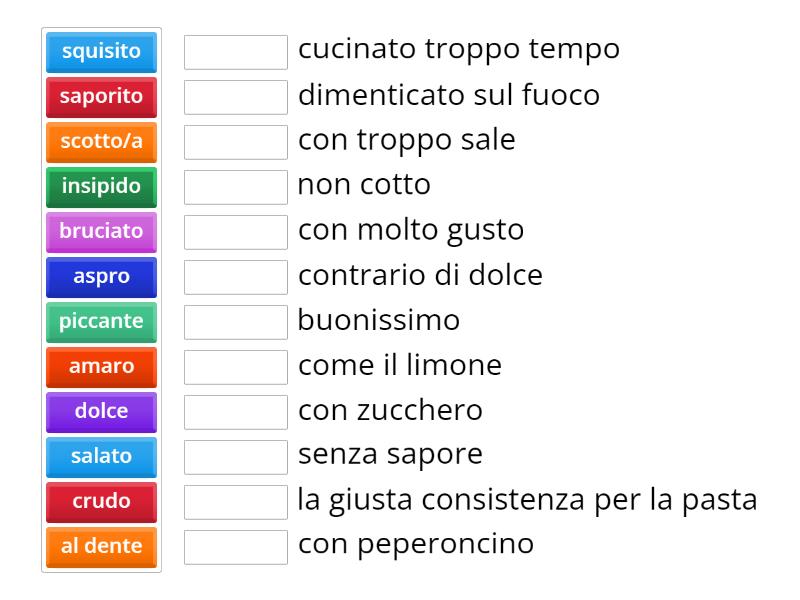Select the word tile "squisito"

[x=100, y=53]
